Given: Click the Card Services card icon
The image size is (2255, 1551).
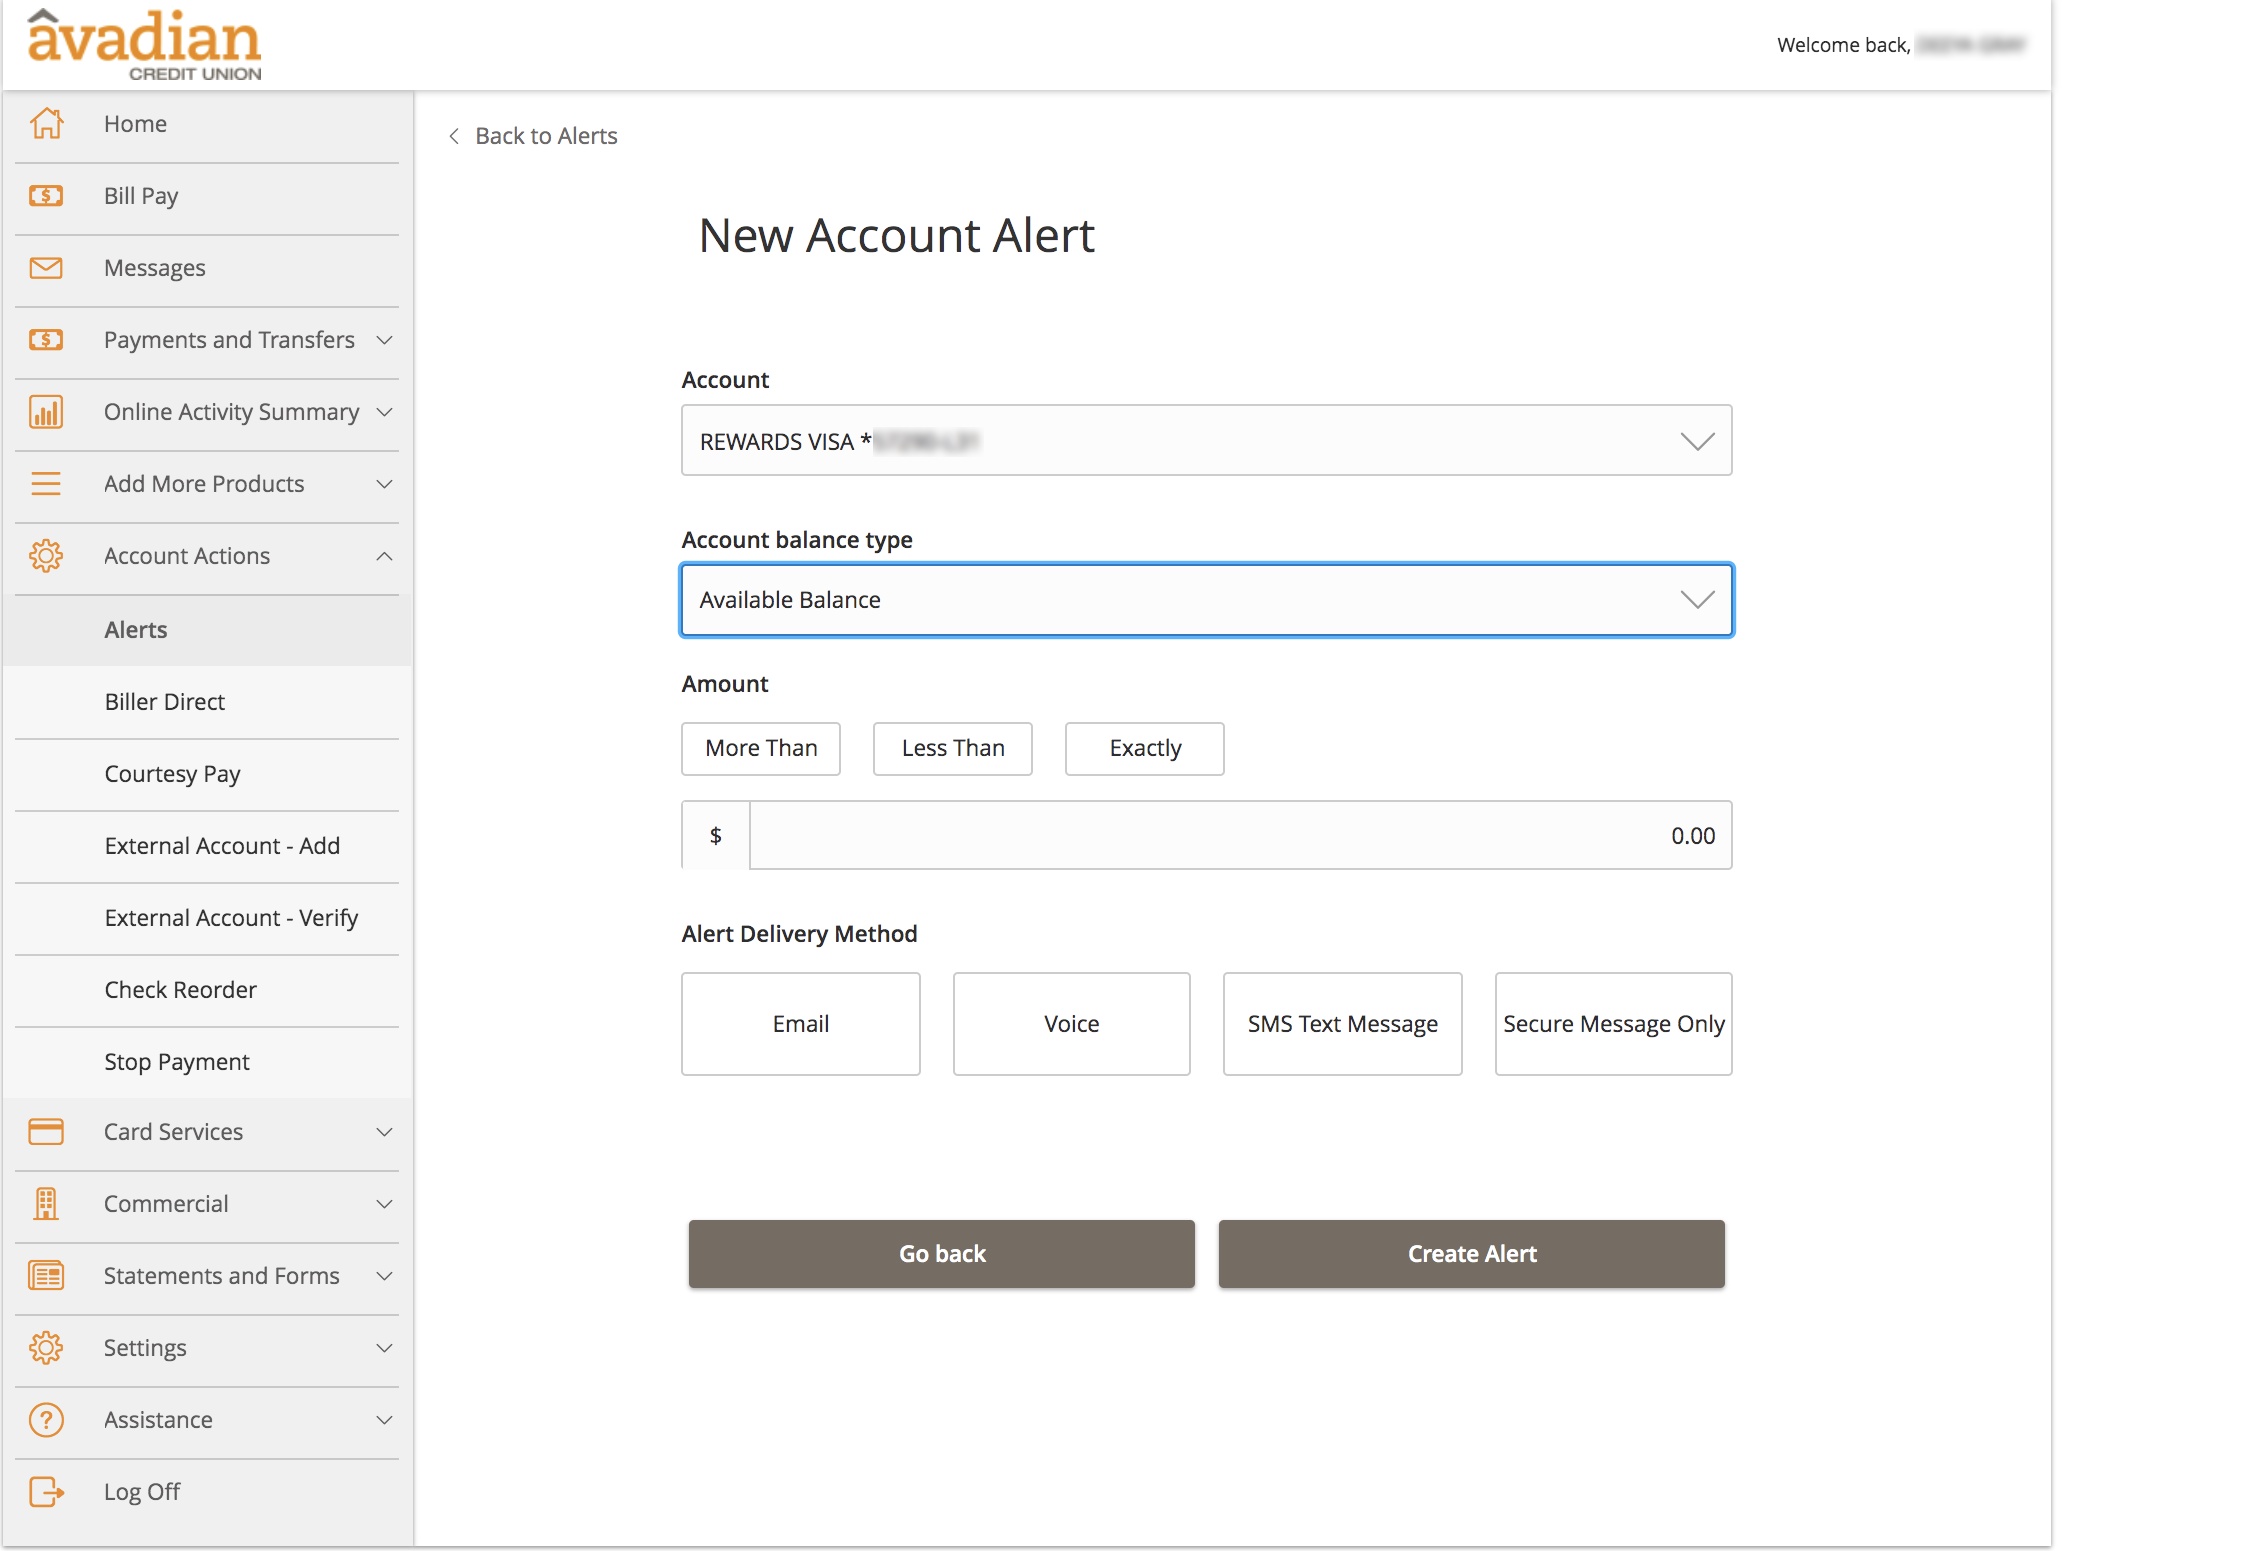Looking at the screenshot, I should pyautogui.click(x=46, y=1131).
